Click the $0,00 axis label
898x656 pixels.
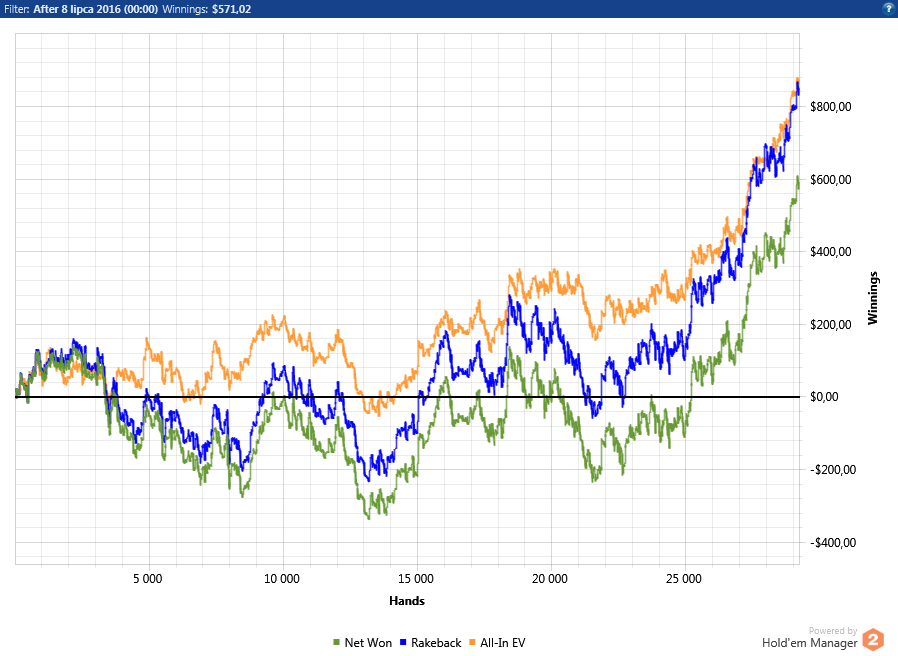click(824, 397)
